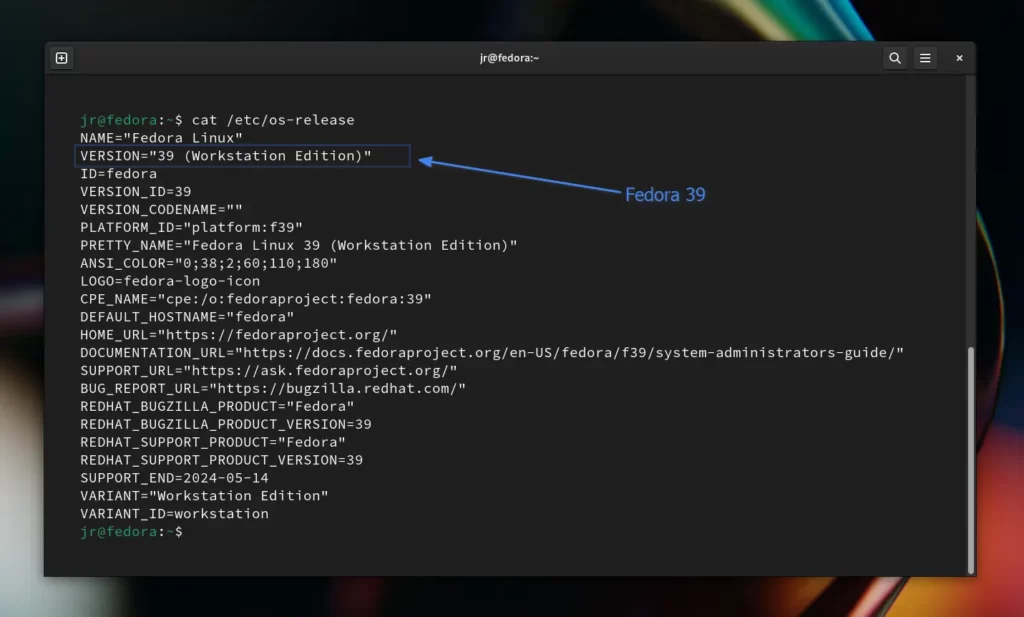The image size is (1024, 617).
Task: Click the last empty jr@fedora prompt
Action: click(131, 531)
